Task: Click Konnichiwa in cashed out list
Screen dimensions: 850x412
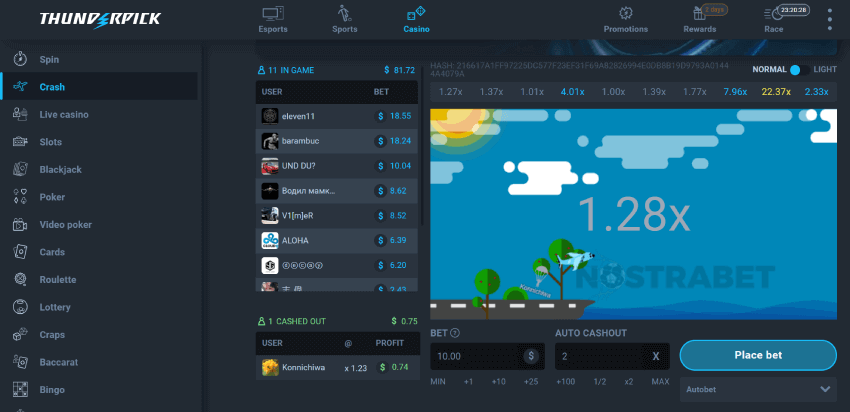Action: [x=338, y=367]
